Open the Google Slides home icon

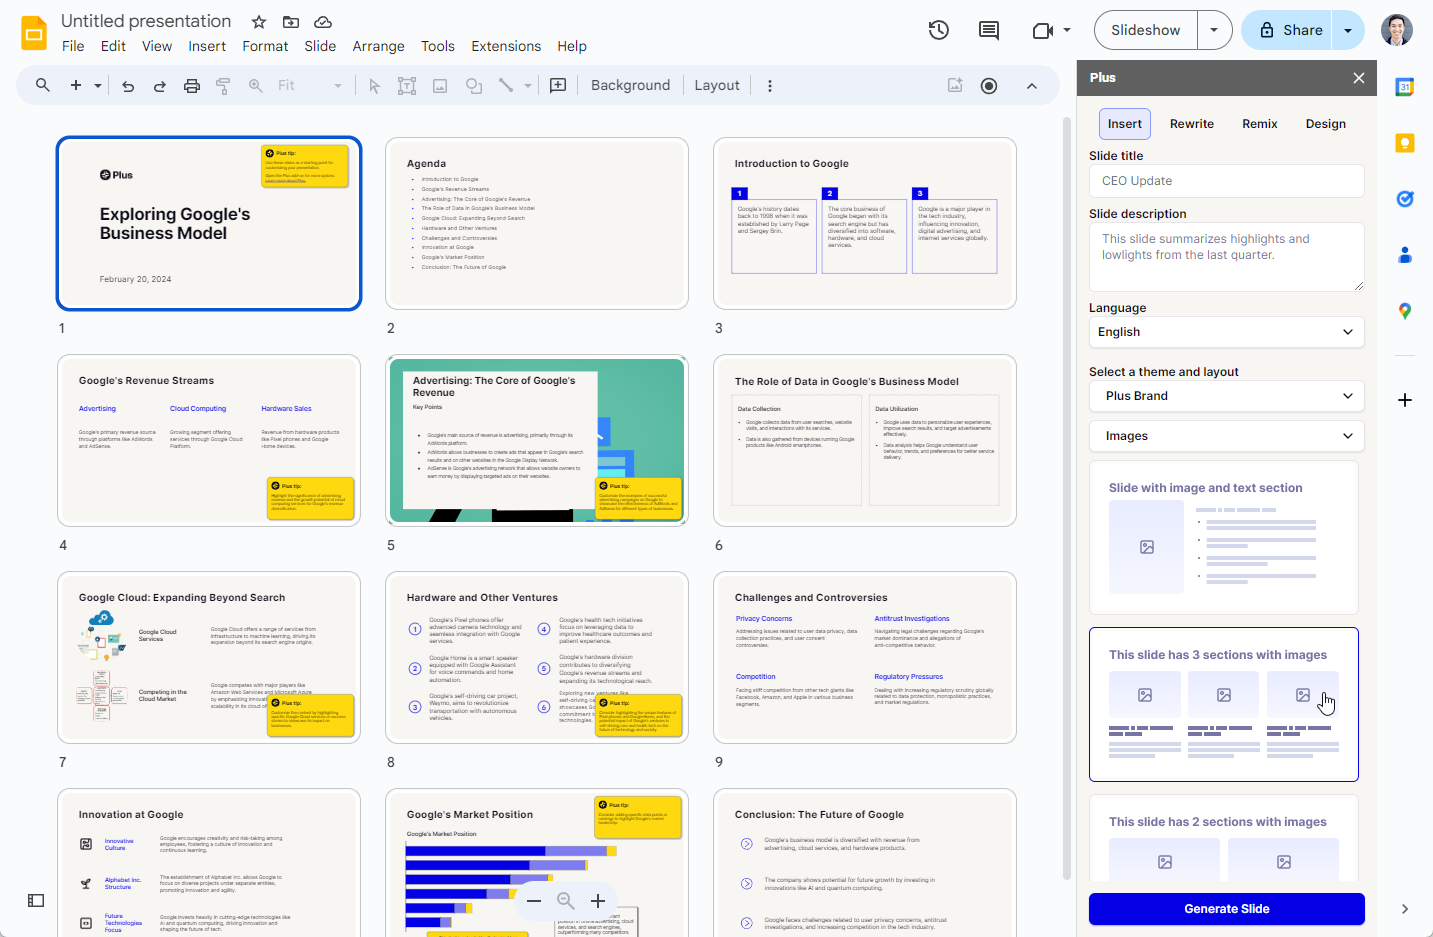(34, 32)
